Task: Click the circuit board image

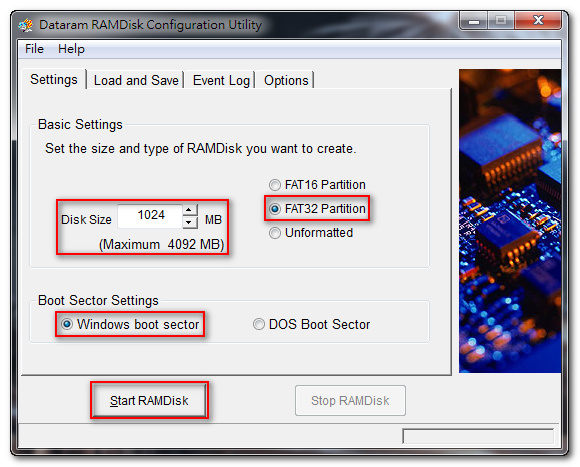Action: (510, 221)
